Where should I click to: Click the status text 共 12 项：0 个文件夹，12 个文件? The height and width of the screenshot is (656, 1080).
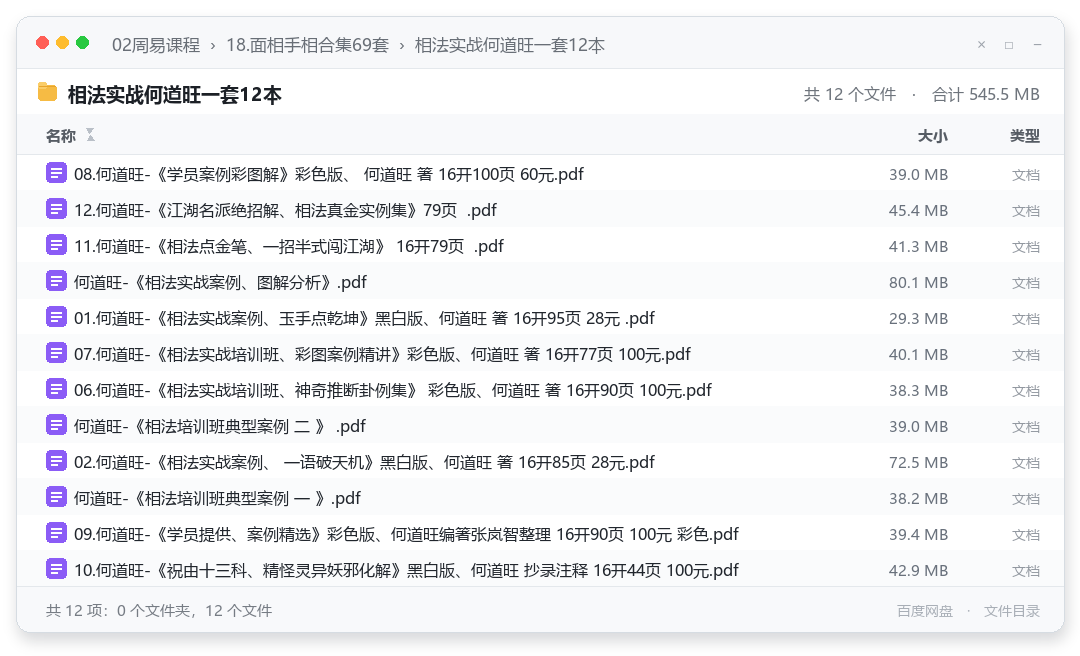pyautogui.click(x=159, y=611)
